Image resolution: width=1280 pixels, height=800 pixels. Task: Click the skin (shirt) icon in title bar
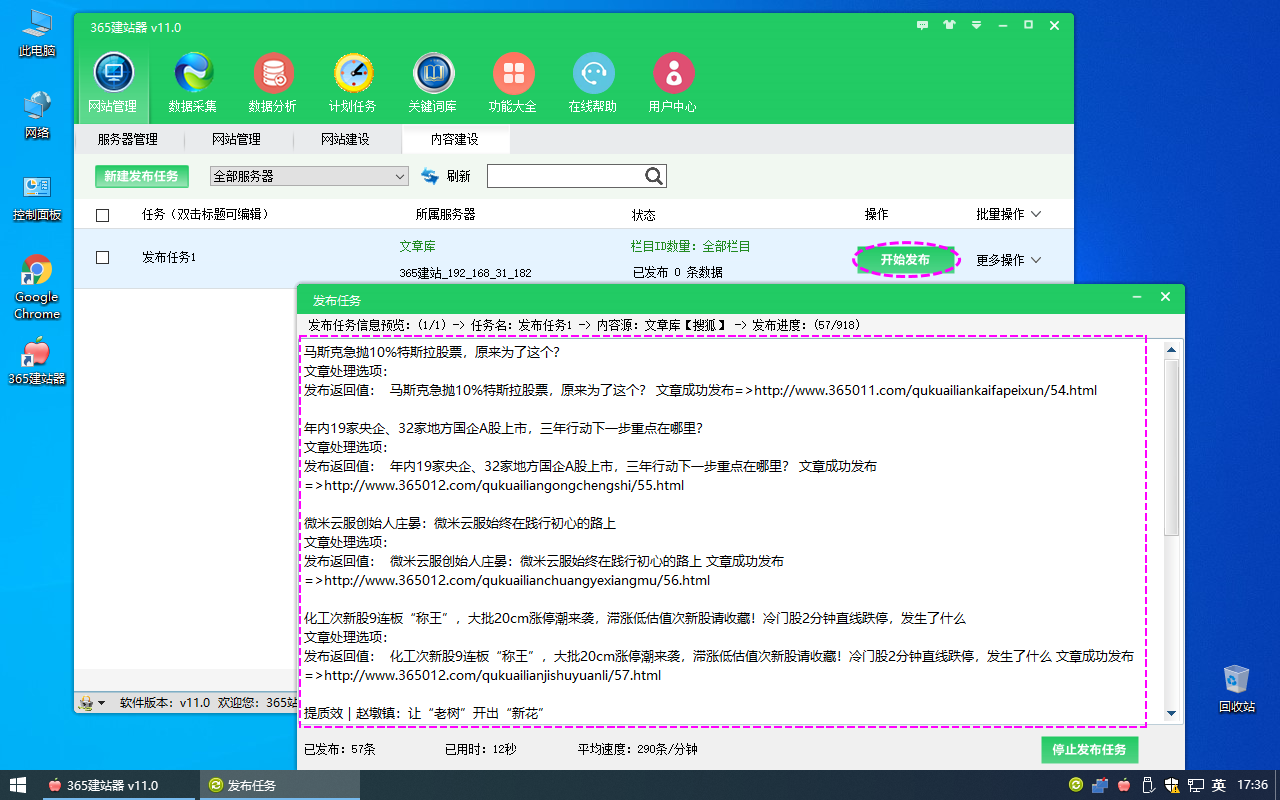950,26
